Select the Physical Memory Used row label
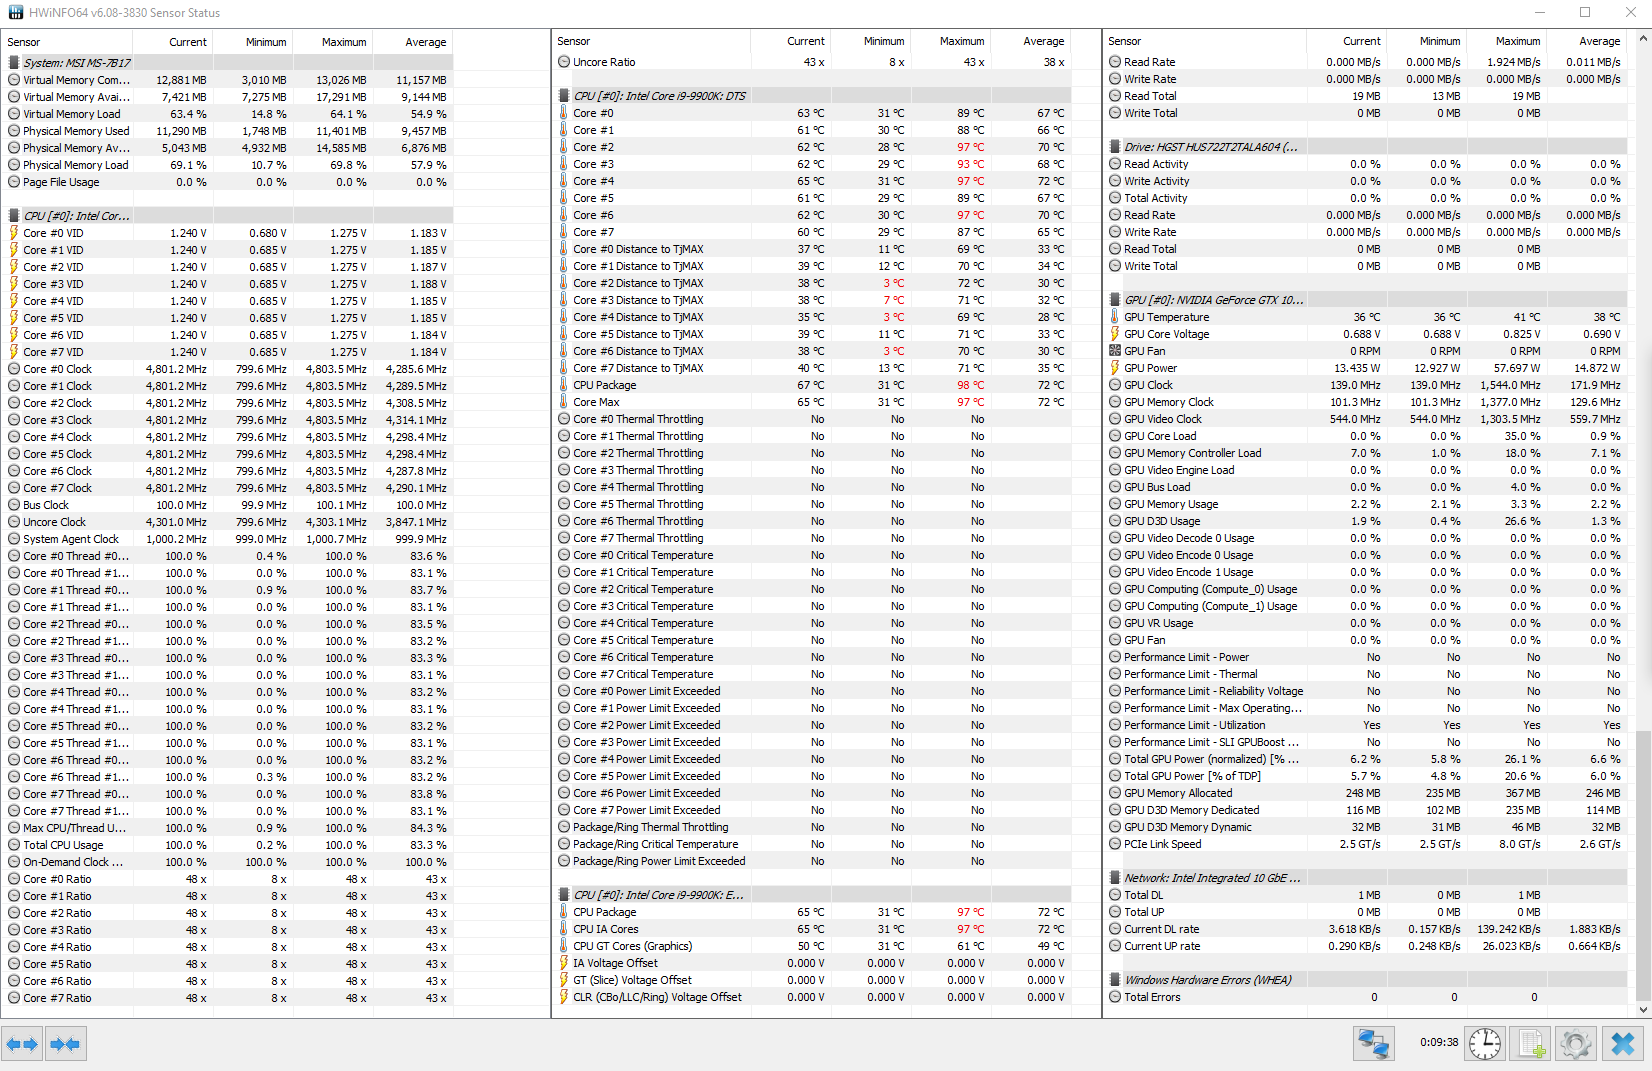Screen dimensions: 1652x1071 (x=76, y=131)
